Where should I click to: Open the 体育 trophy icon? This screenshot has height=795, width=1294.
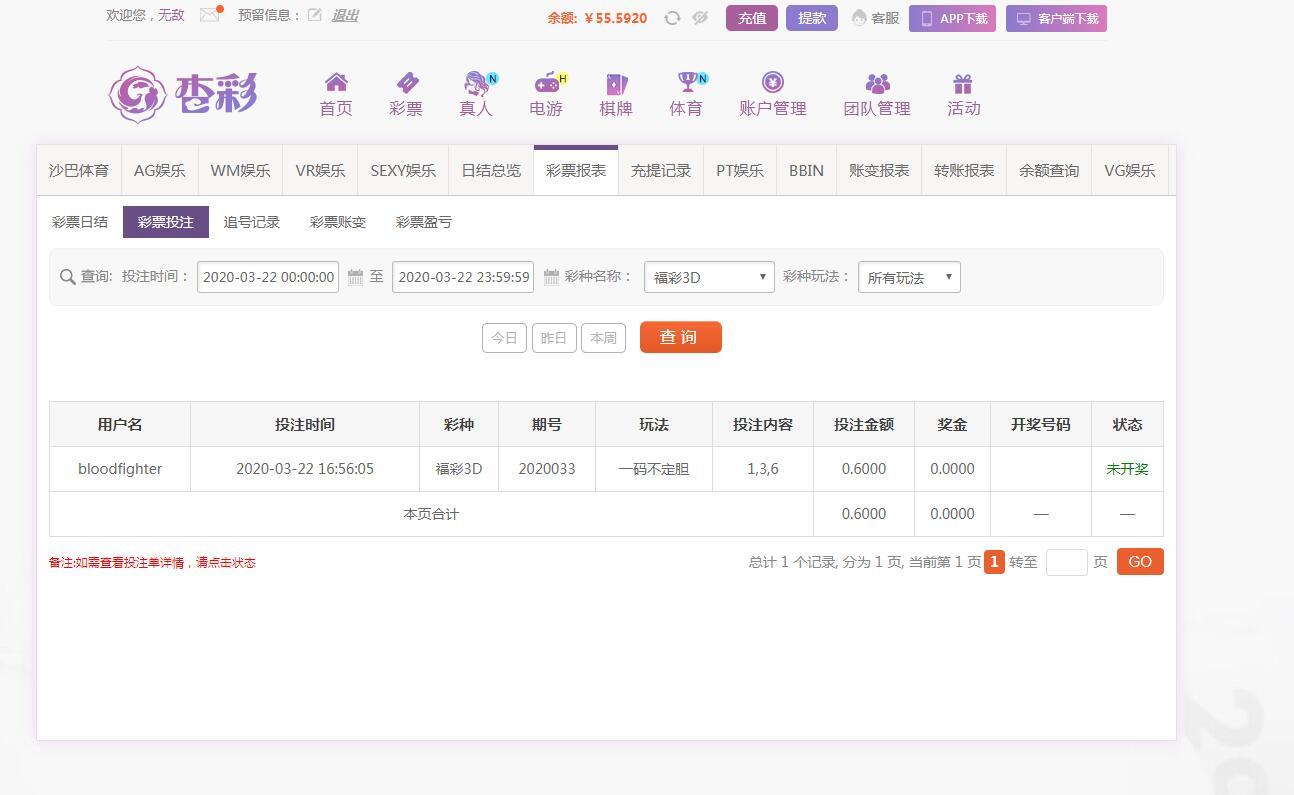[686, 83]
